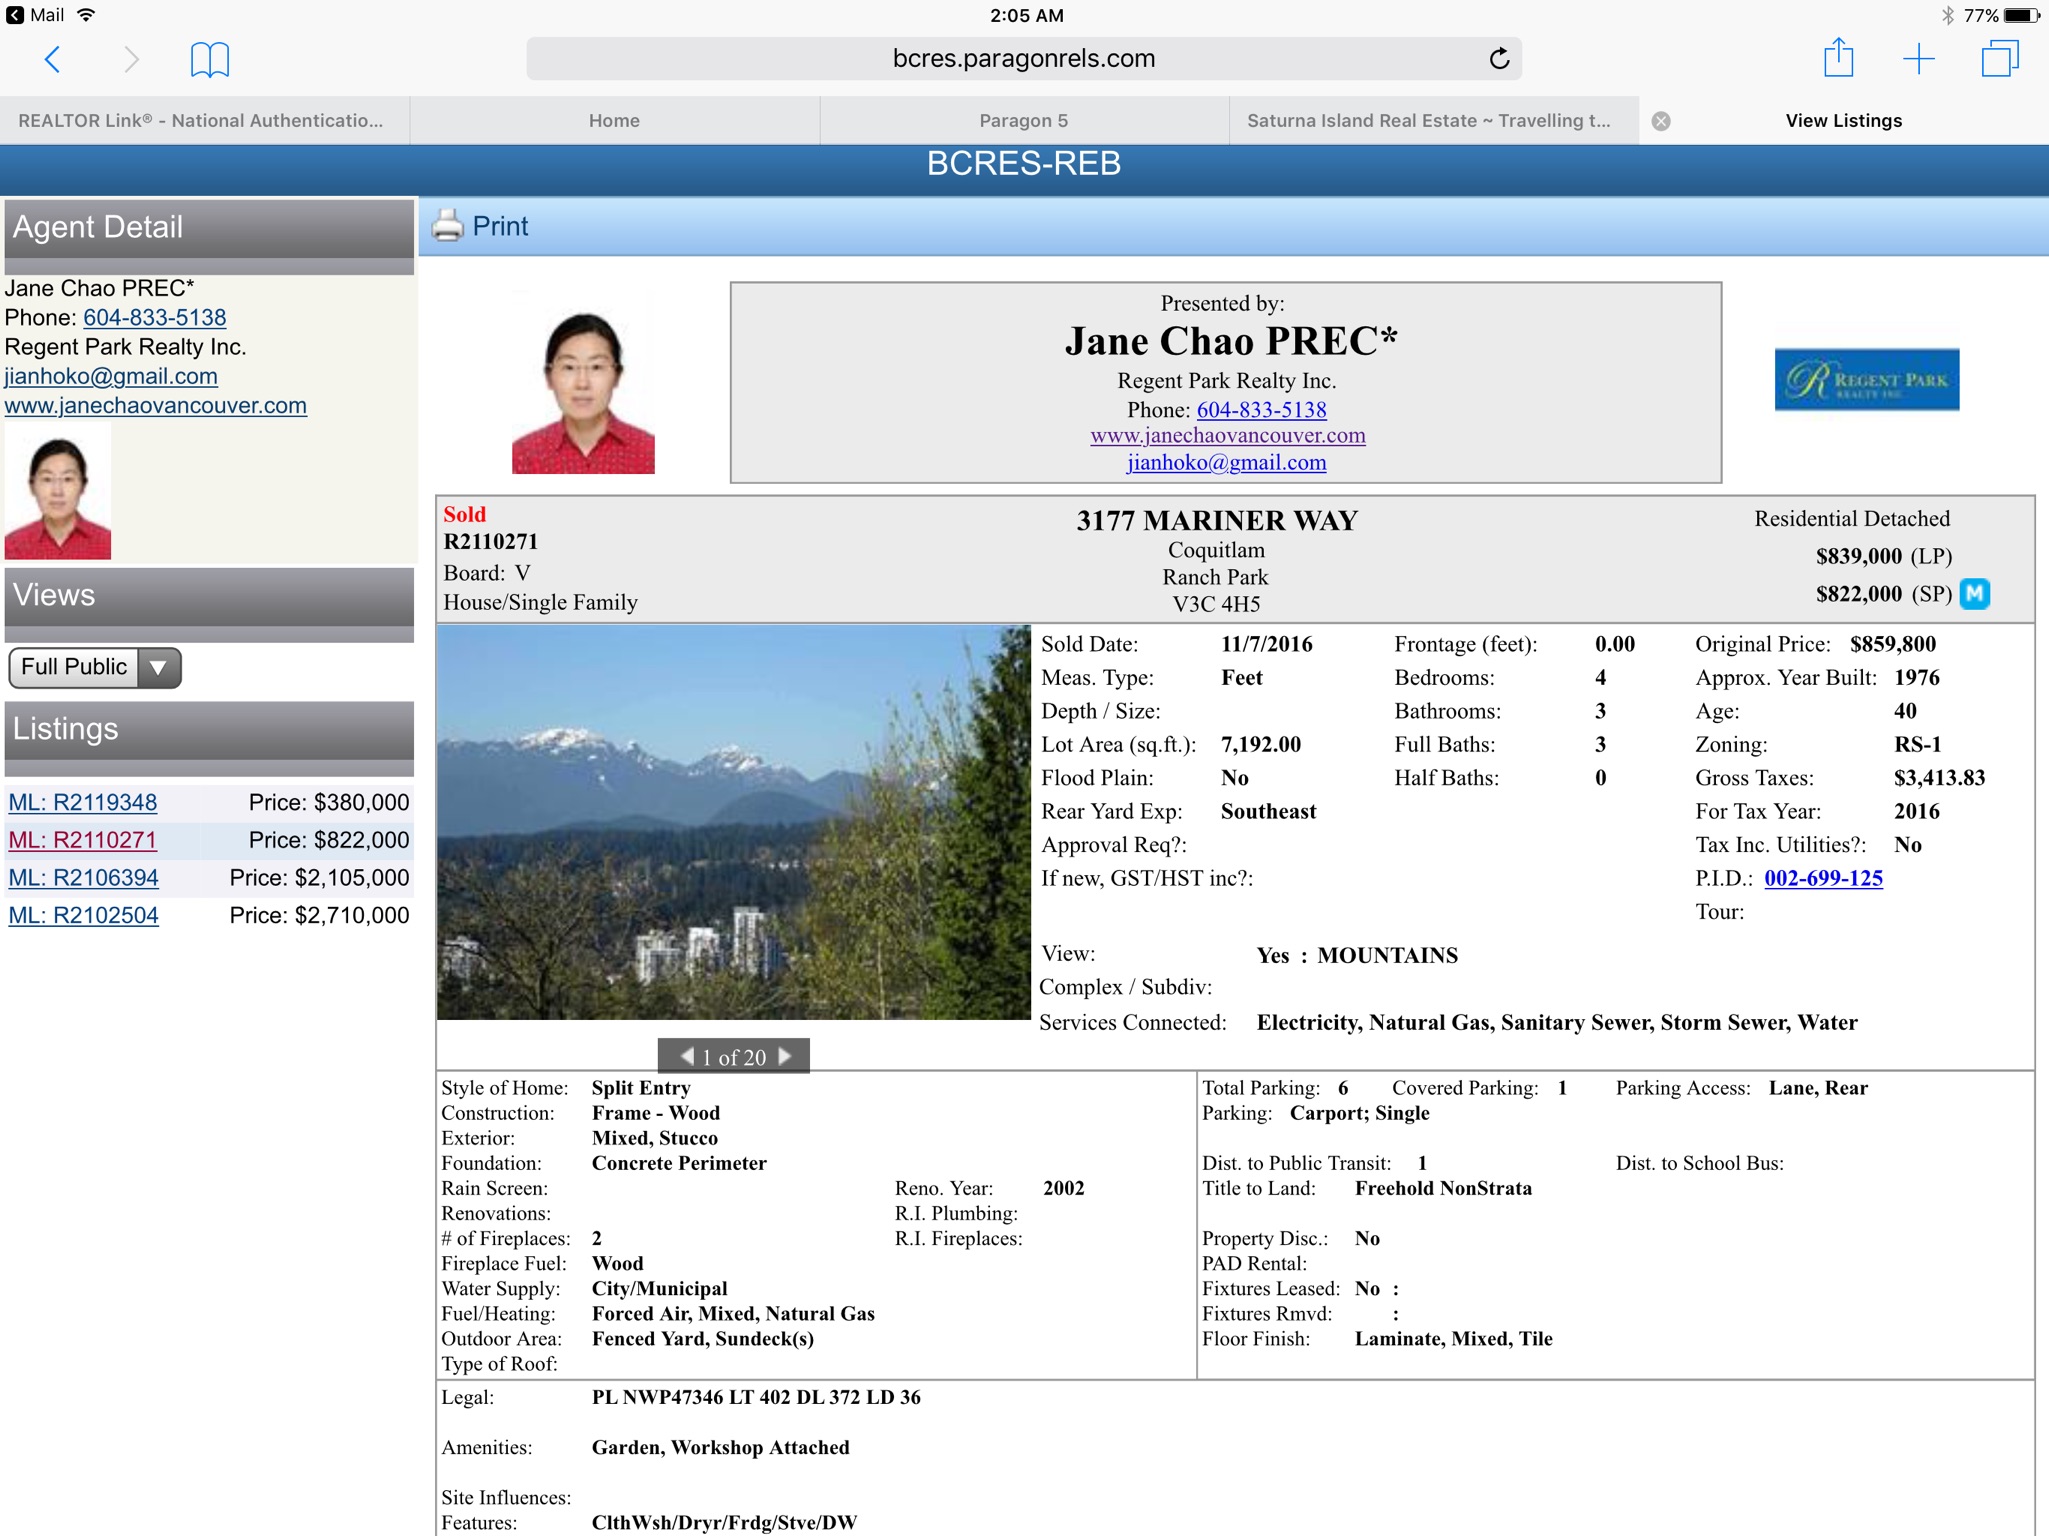Open listing ML: R2119348

83,802
